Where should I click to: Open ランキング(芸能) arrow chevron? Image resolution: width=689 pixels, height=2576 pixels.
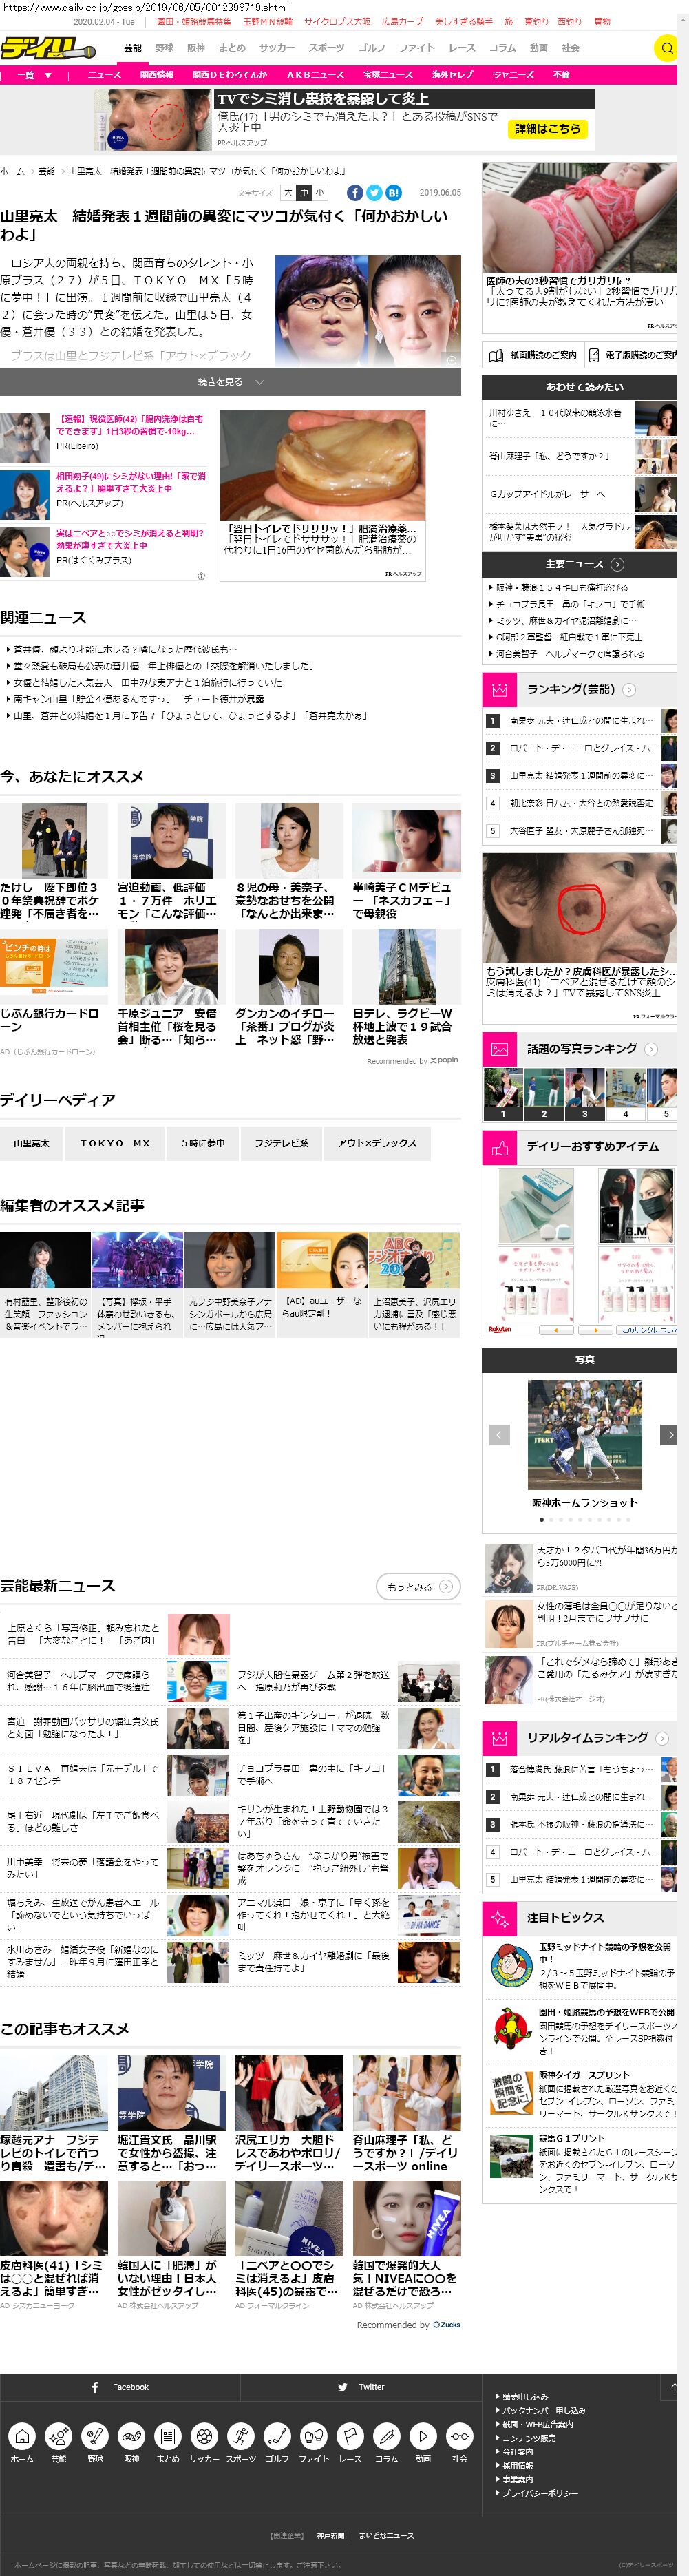click(629, 689)
